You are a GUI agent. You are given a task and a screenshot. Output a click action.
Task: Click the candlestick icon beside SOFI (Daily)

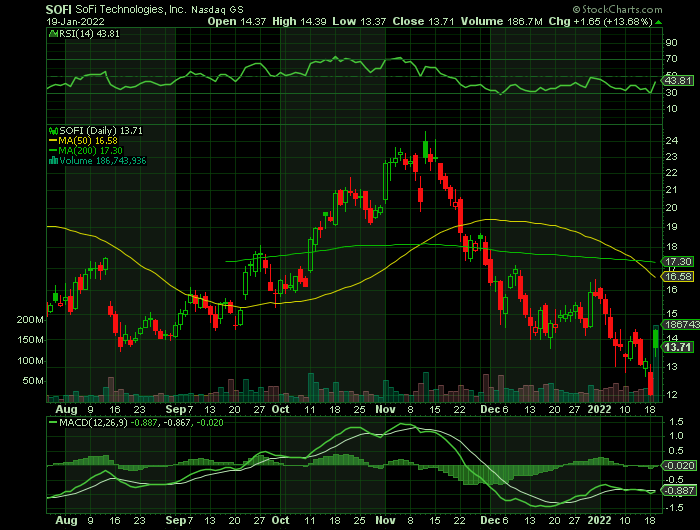click(53, 131)
